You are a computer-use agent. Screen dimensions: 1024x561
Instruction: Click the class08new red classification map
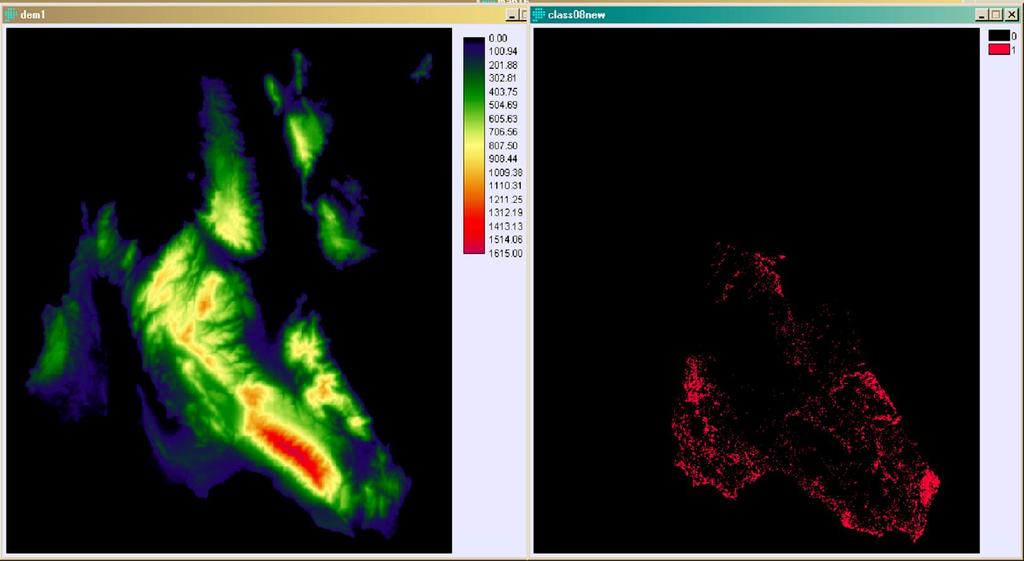coord(756,291)
